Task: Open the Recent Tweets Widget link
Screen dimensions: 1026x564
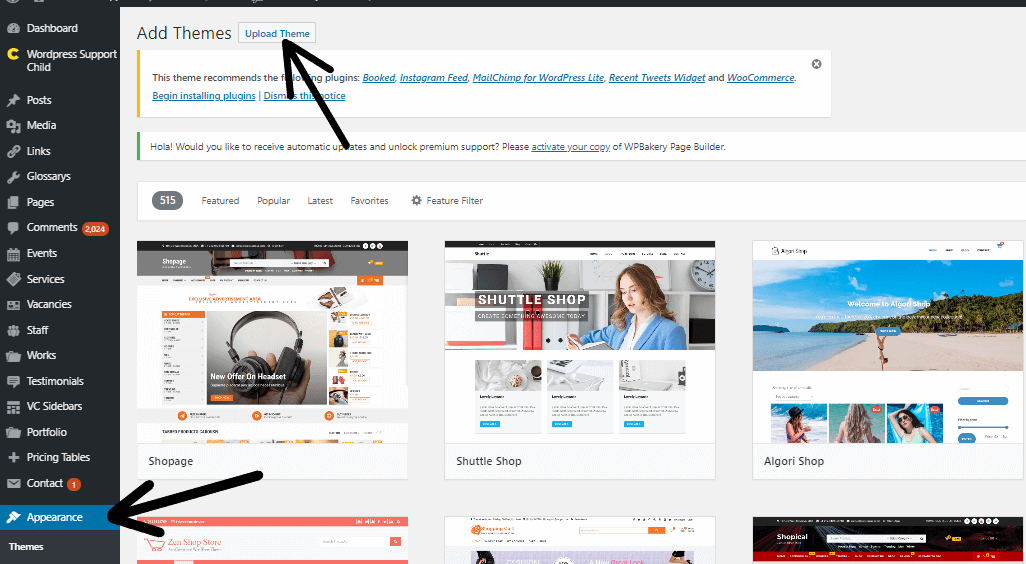Action: (x=657, y=78)
